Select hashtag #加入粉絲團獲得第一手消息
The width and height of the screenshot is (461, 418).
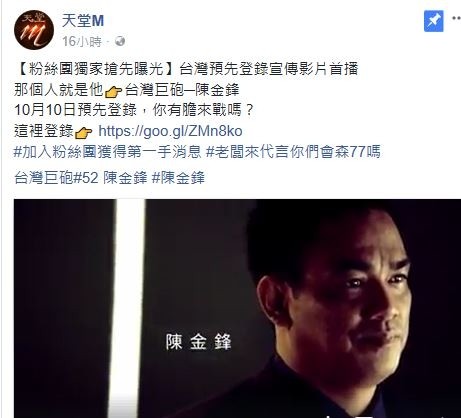click(107, 152)
